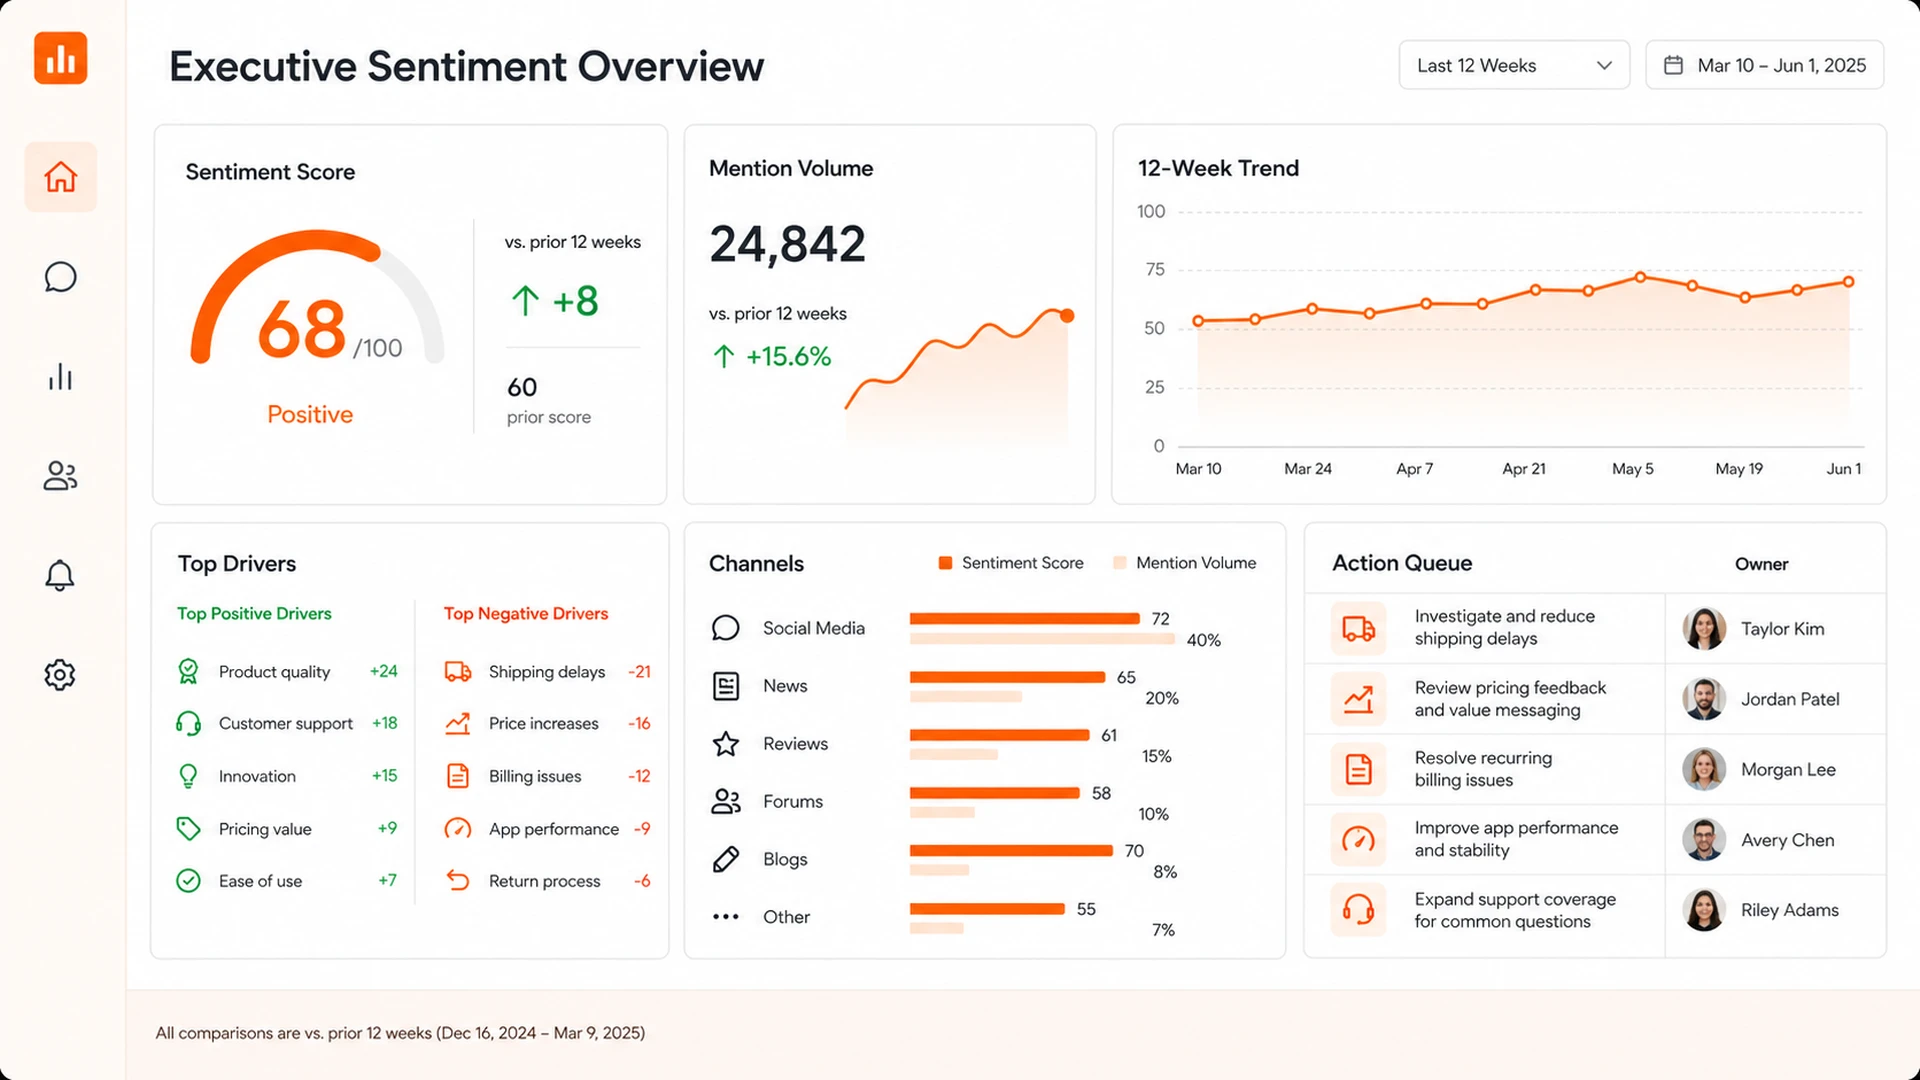
Task: Click the Return process arrow icon
Action: click(458, 880)
